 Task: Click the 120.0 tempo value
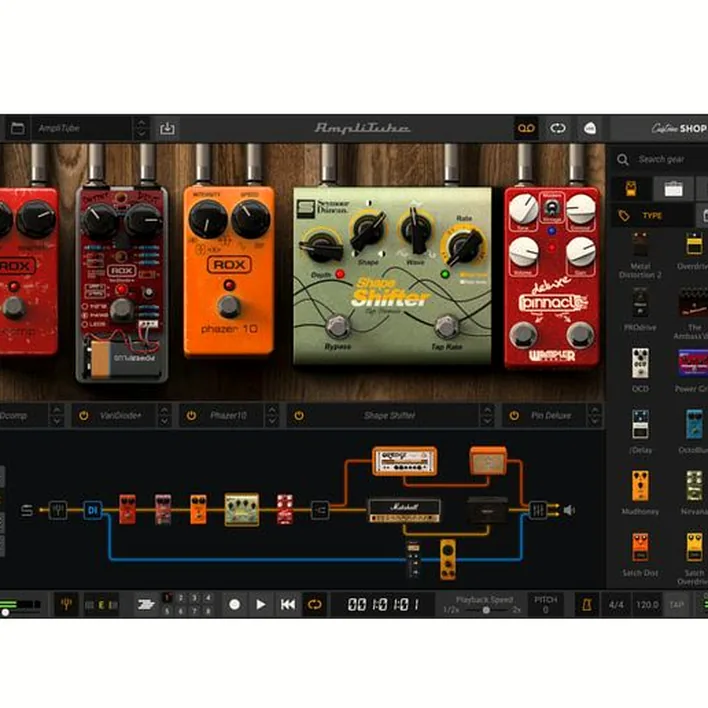pyautogui.click(x=647, y=605)
